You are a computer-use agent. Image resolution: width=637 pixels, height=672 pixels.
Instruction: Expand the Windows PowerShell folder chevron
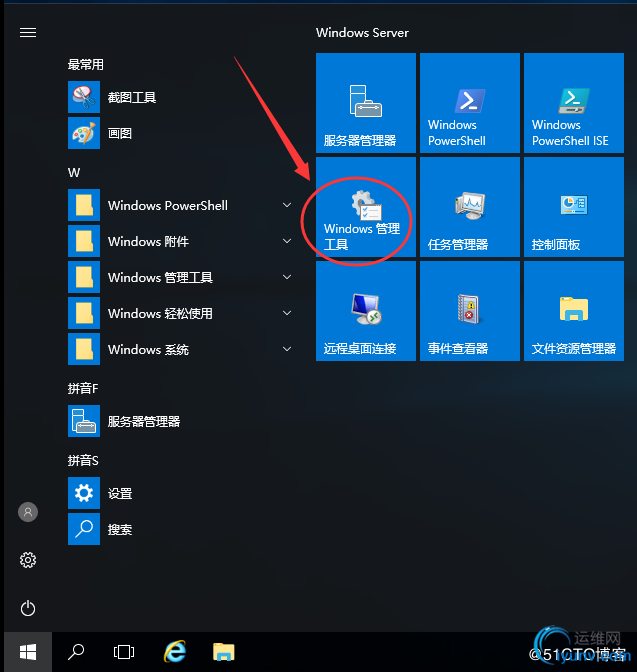click(x=287, y=205)
